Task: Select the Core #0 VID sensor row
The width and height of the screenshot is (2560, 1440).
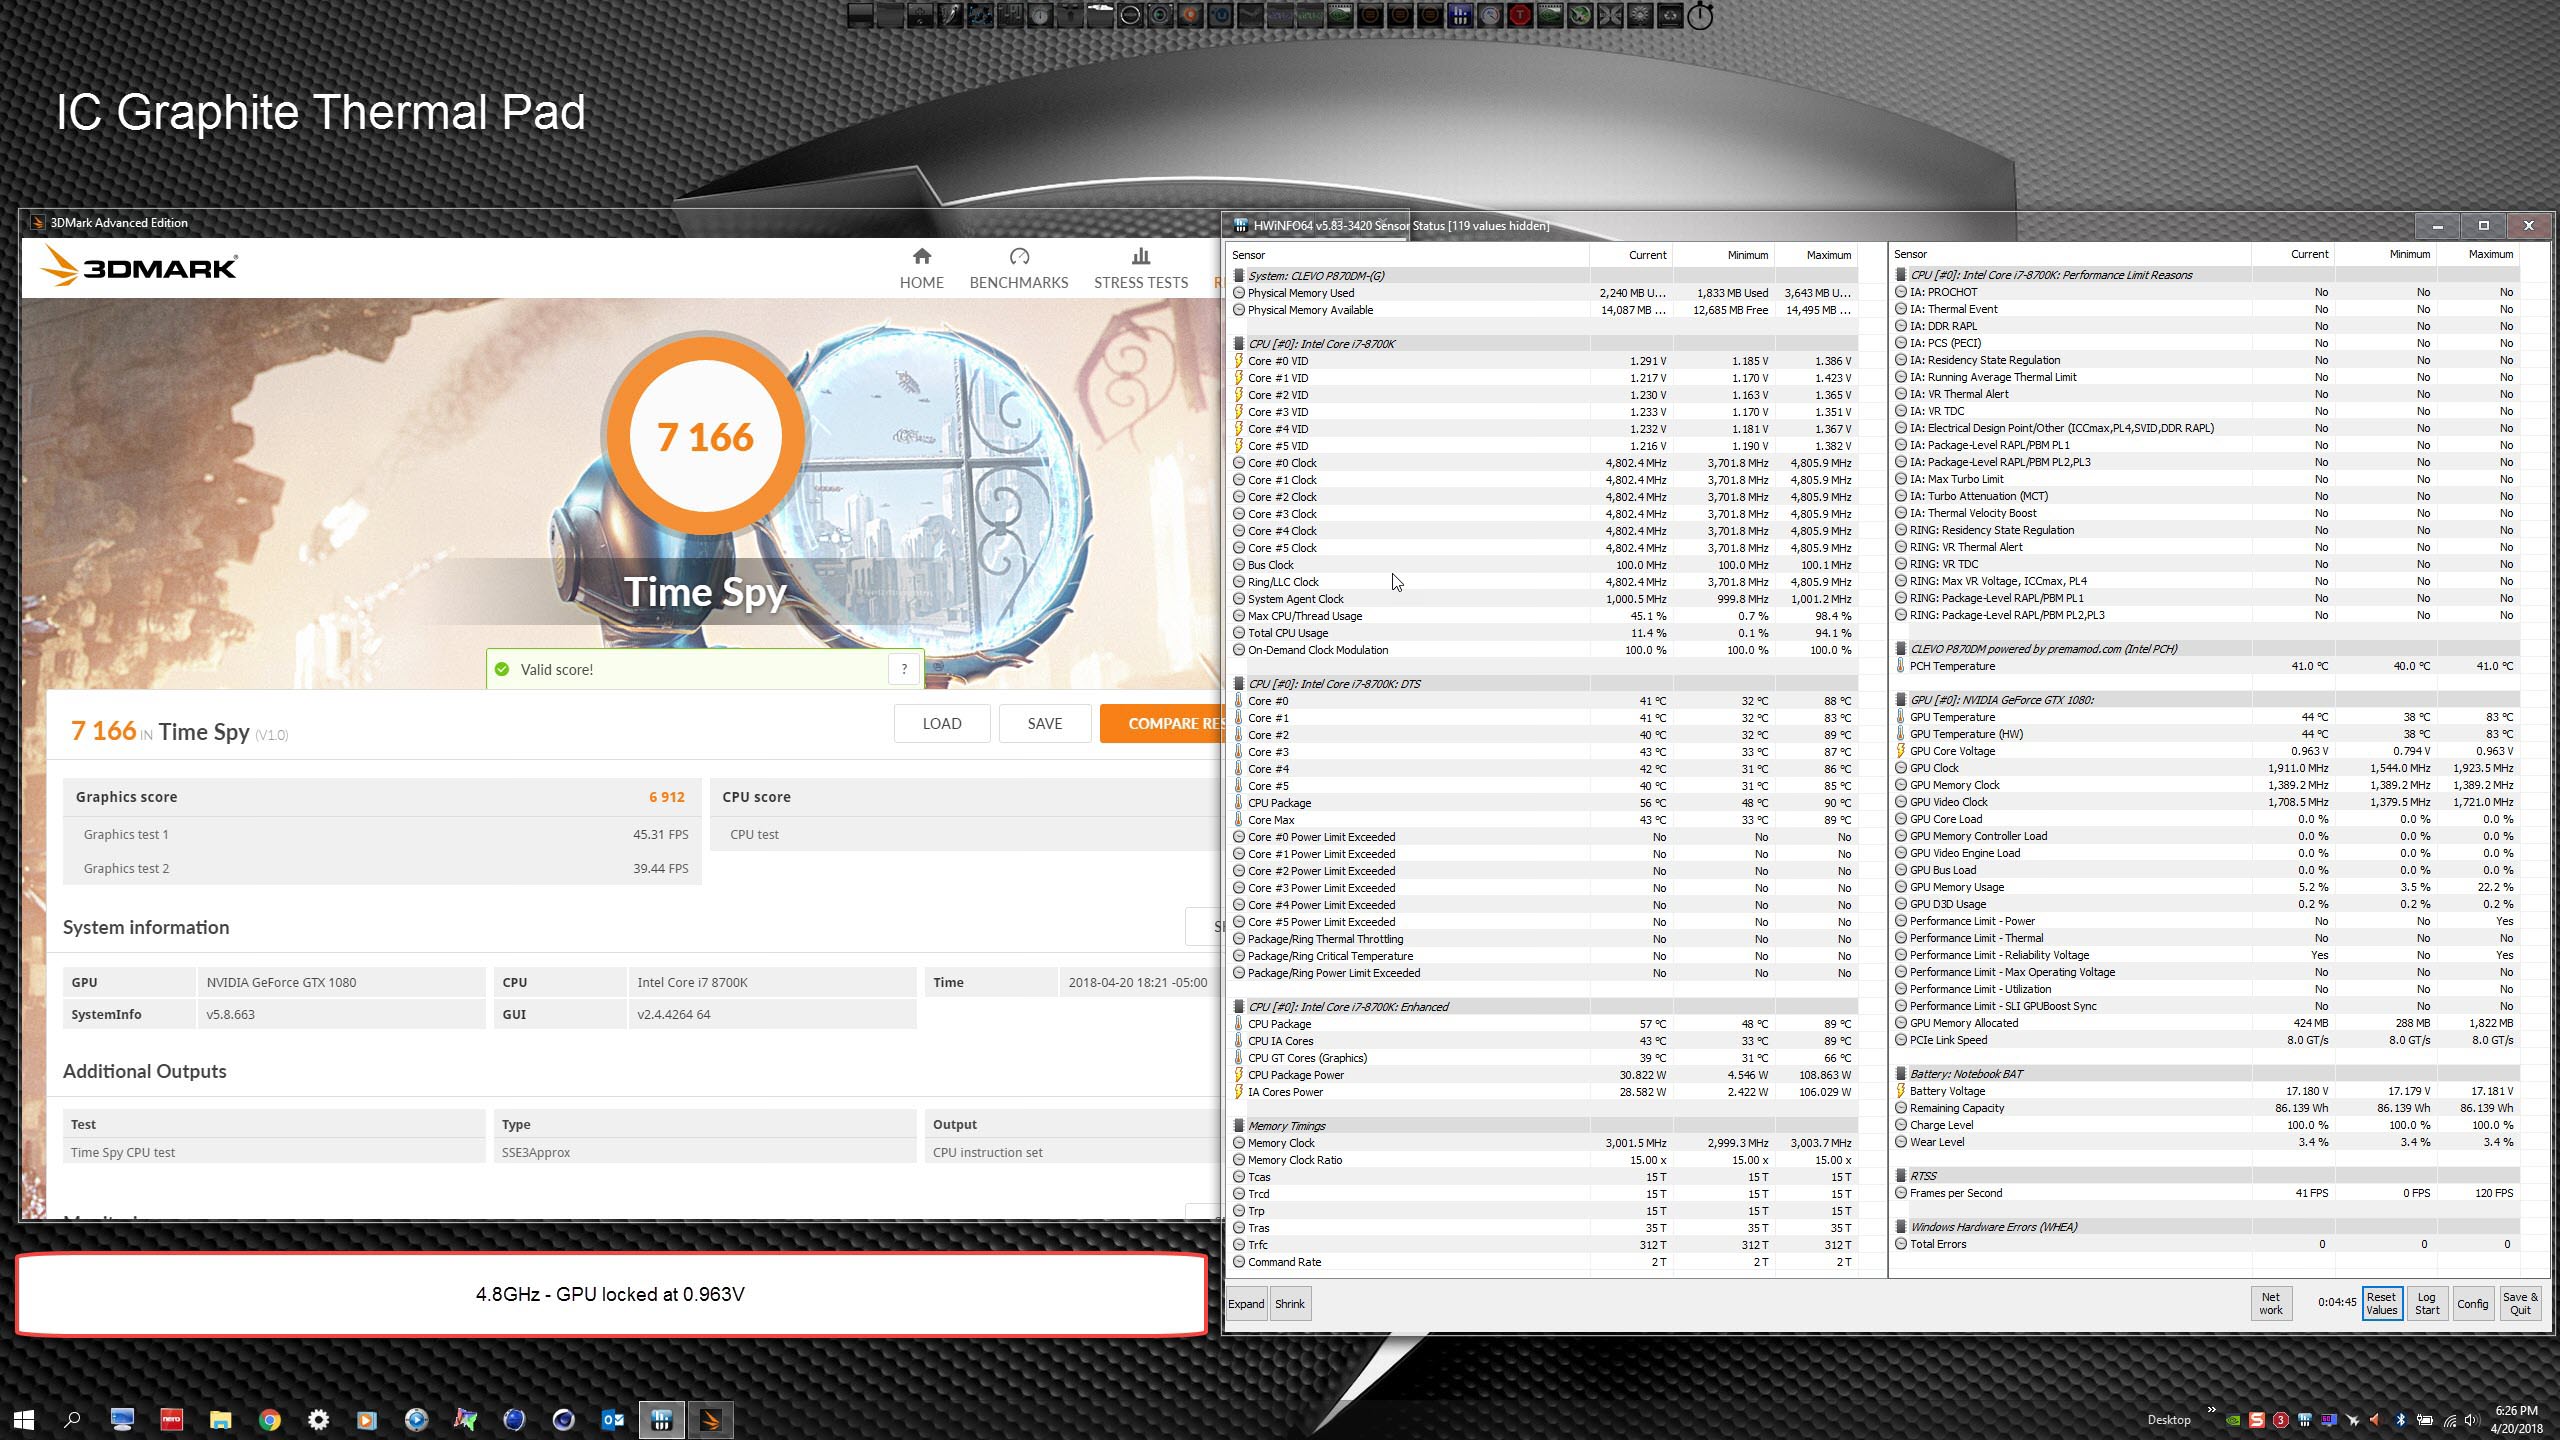Action: pos(1544,361)
